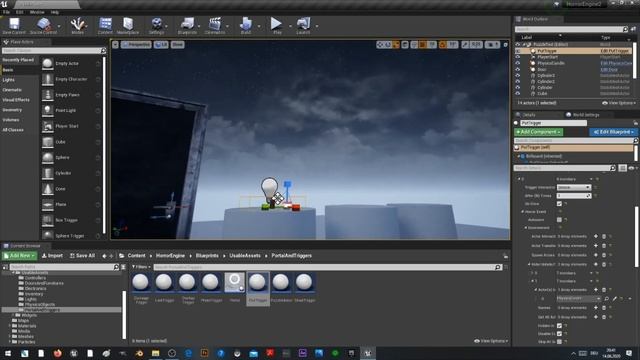Click the light bulb actor in the viewport
640x360 pixels.
269,189
